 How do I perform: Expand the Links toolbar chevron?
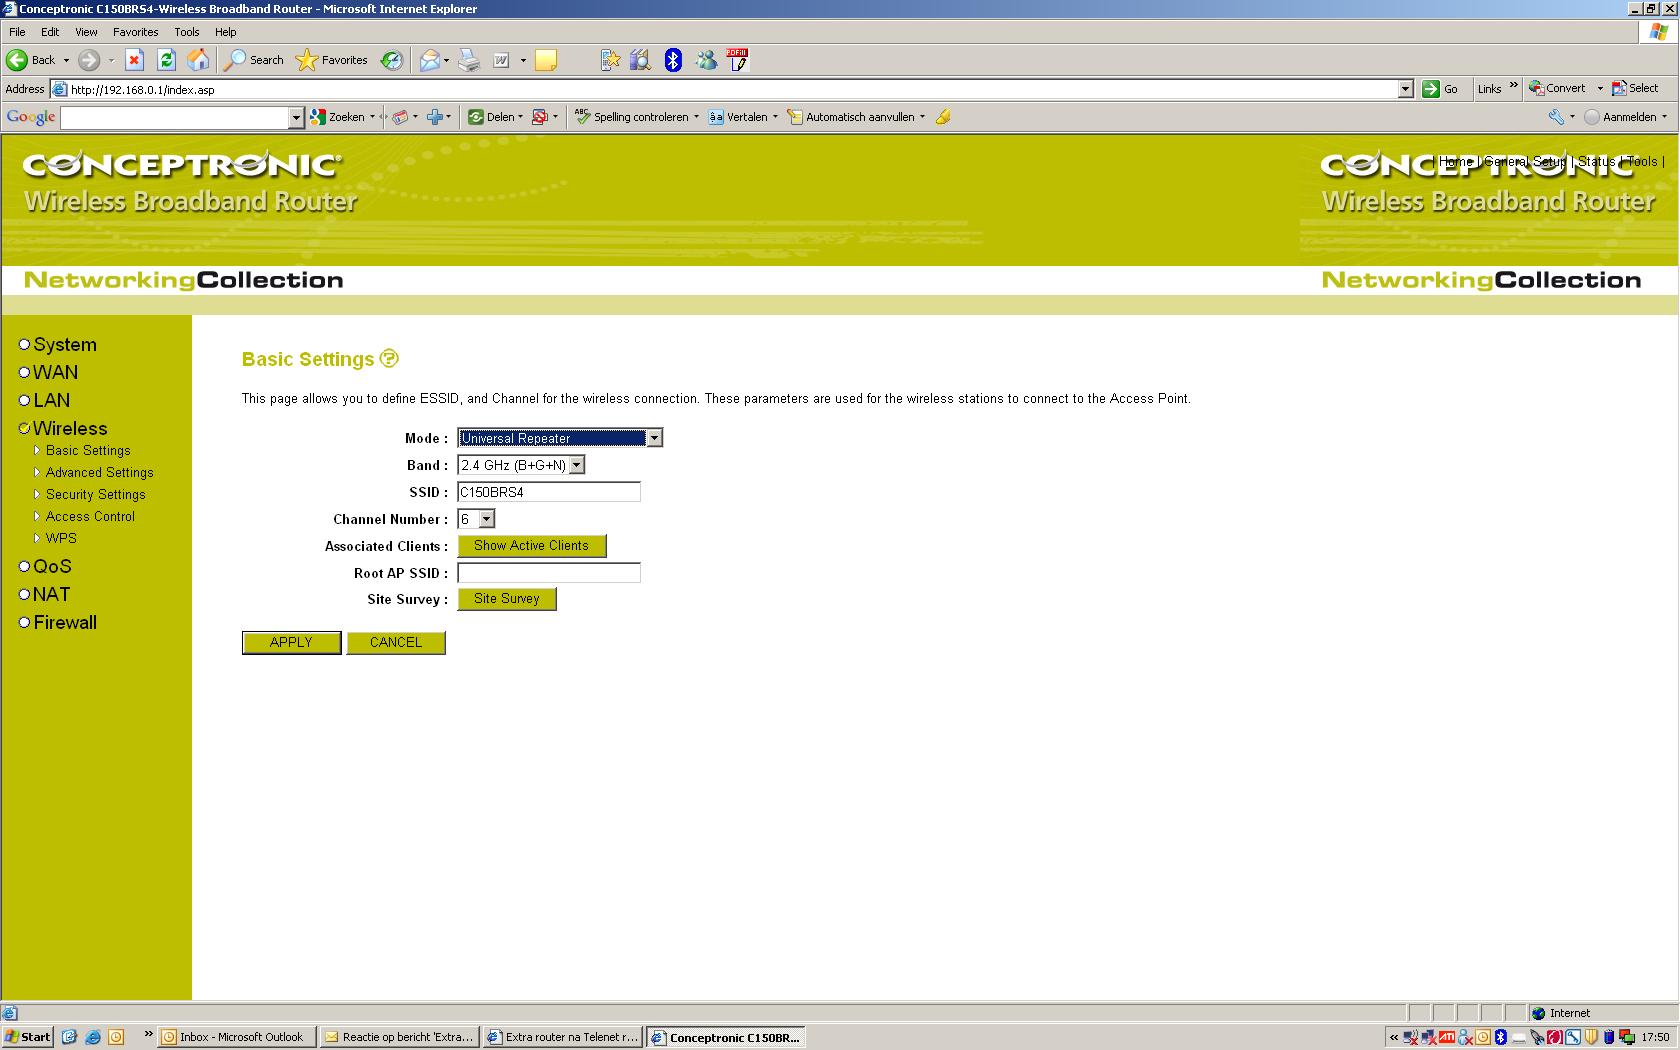point(1513,85)
